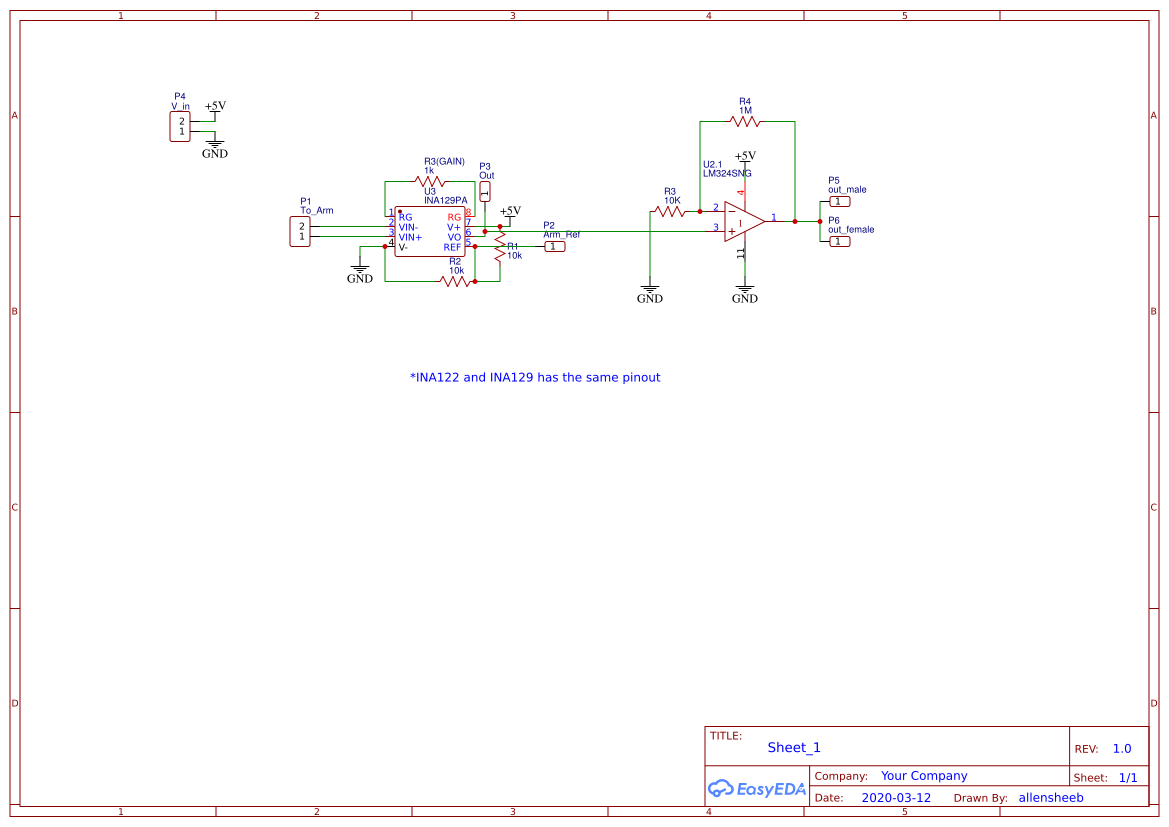Viewport: 1169px width, 827px height.
Task: Click the INA122 and INA129 pinout note
Action: pos(535,378)
